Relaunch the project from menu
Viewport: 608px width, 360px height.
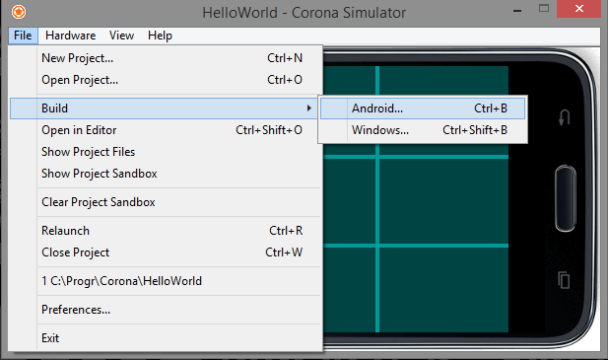166,231
